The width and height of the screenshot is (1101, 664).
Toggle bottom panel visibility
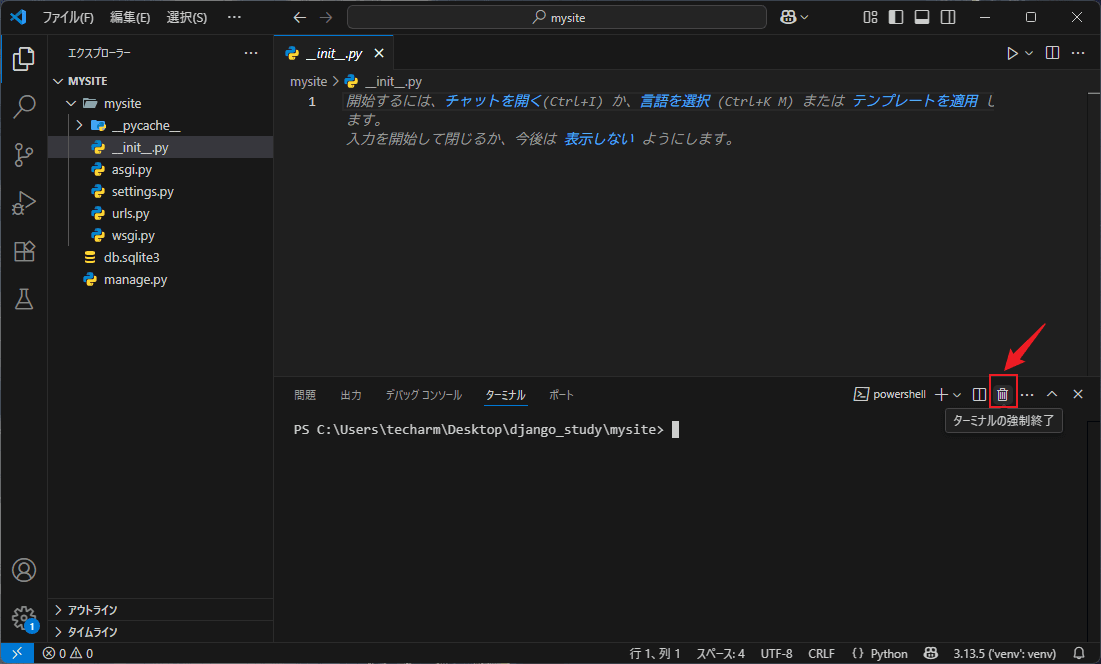tap(922, 18)
